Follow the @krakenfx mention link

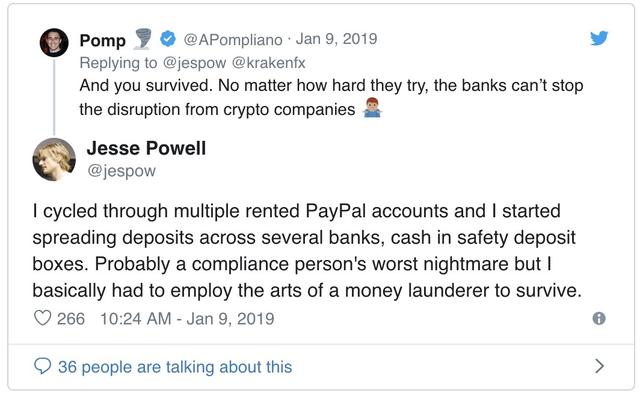tap(269, 63)
